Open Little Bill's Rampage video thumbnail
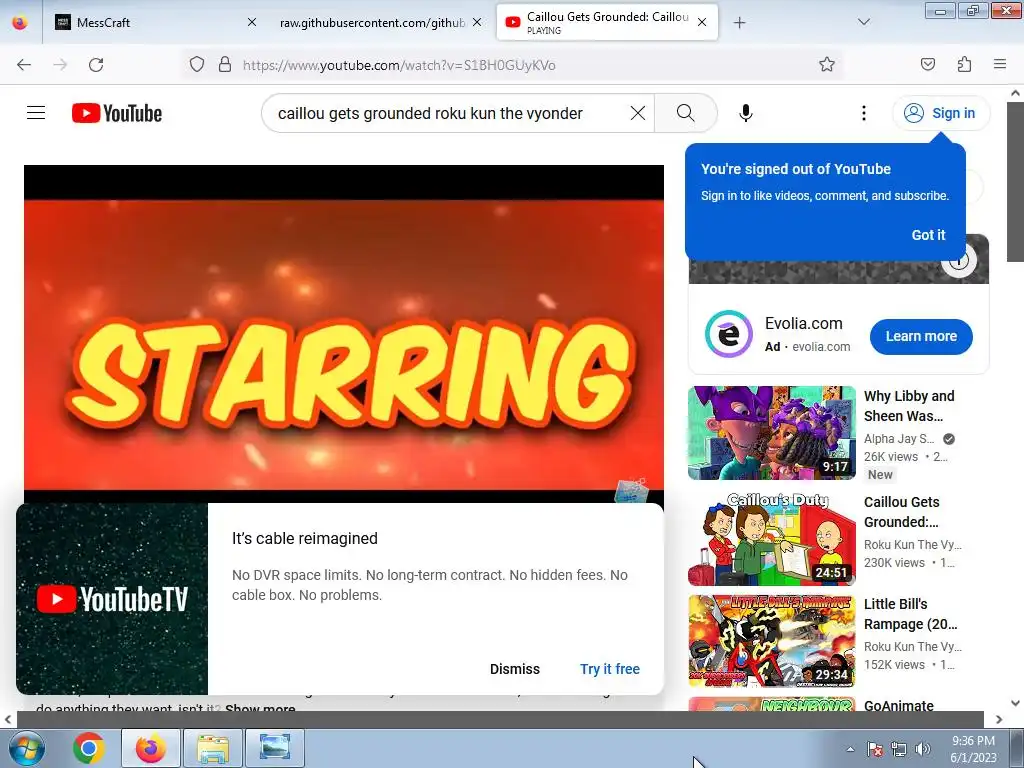Viewport: 1024px width, 768px height. coord(771,641)
